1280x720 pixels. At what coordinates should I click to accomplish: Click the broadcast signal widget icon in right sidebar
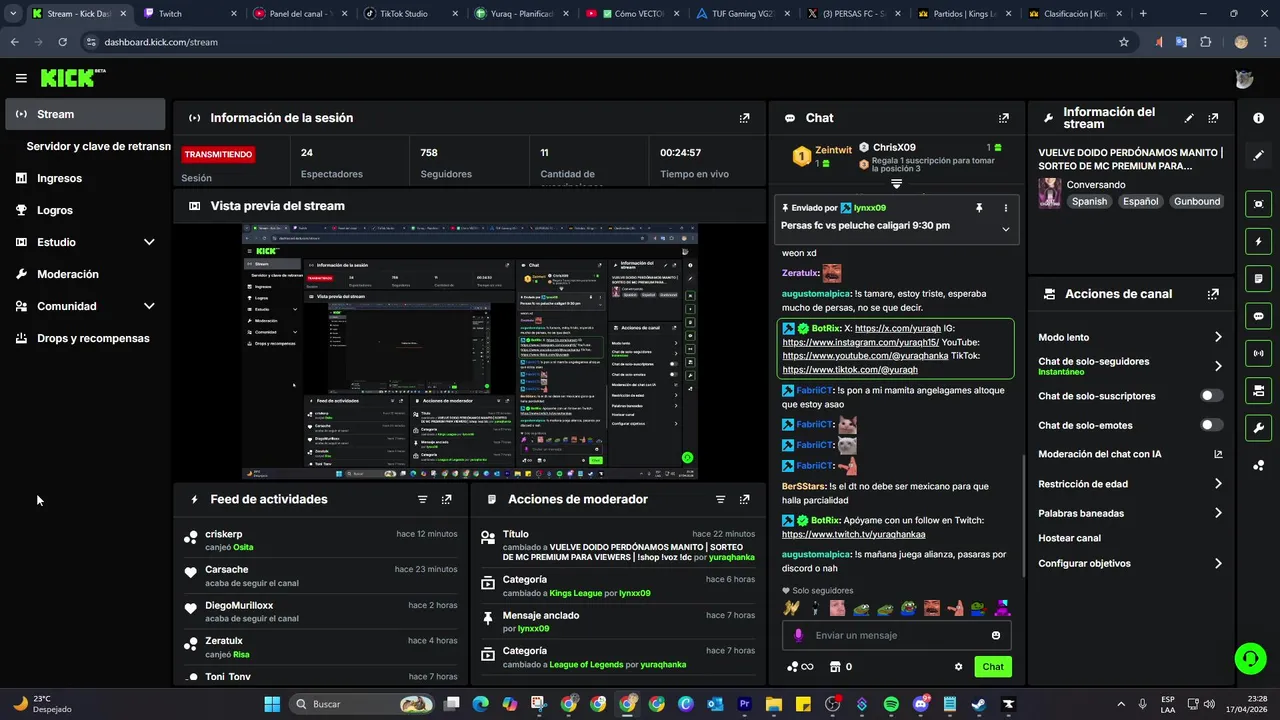tap(1258, 352)
